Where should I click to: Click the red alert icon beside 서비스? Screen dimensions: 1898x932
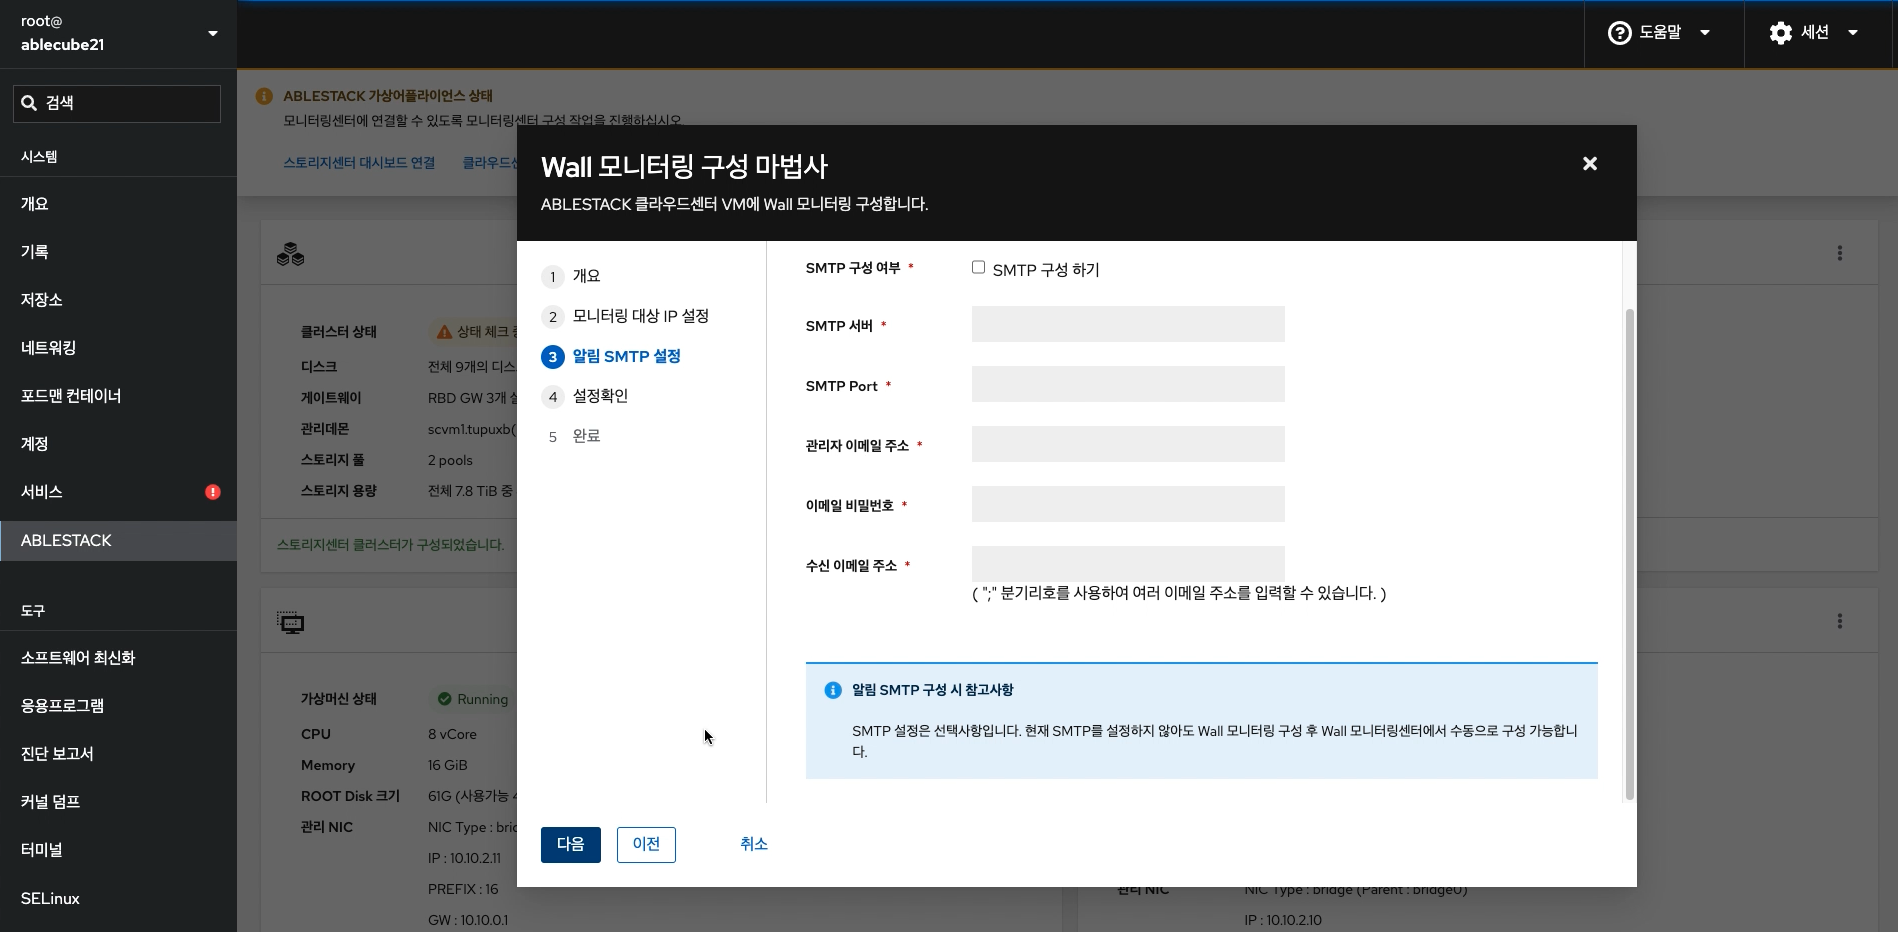point(213,492)
